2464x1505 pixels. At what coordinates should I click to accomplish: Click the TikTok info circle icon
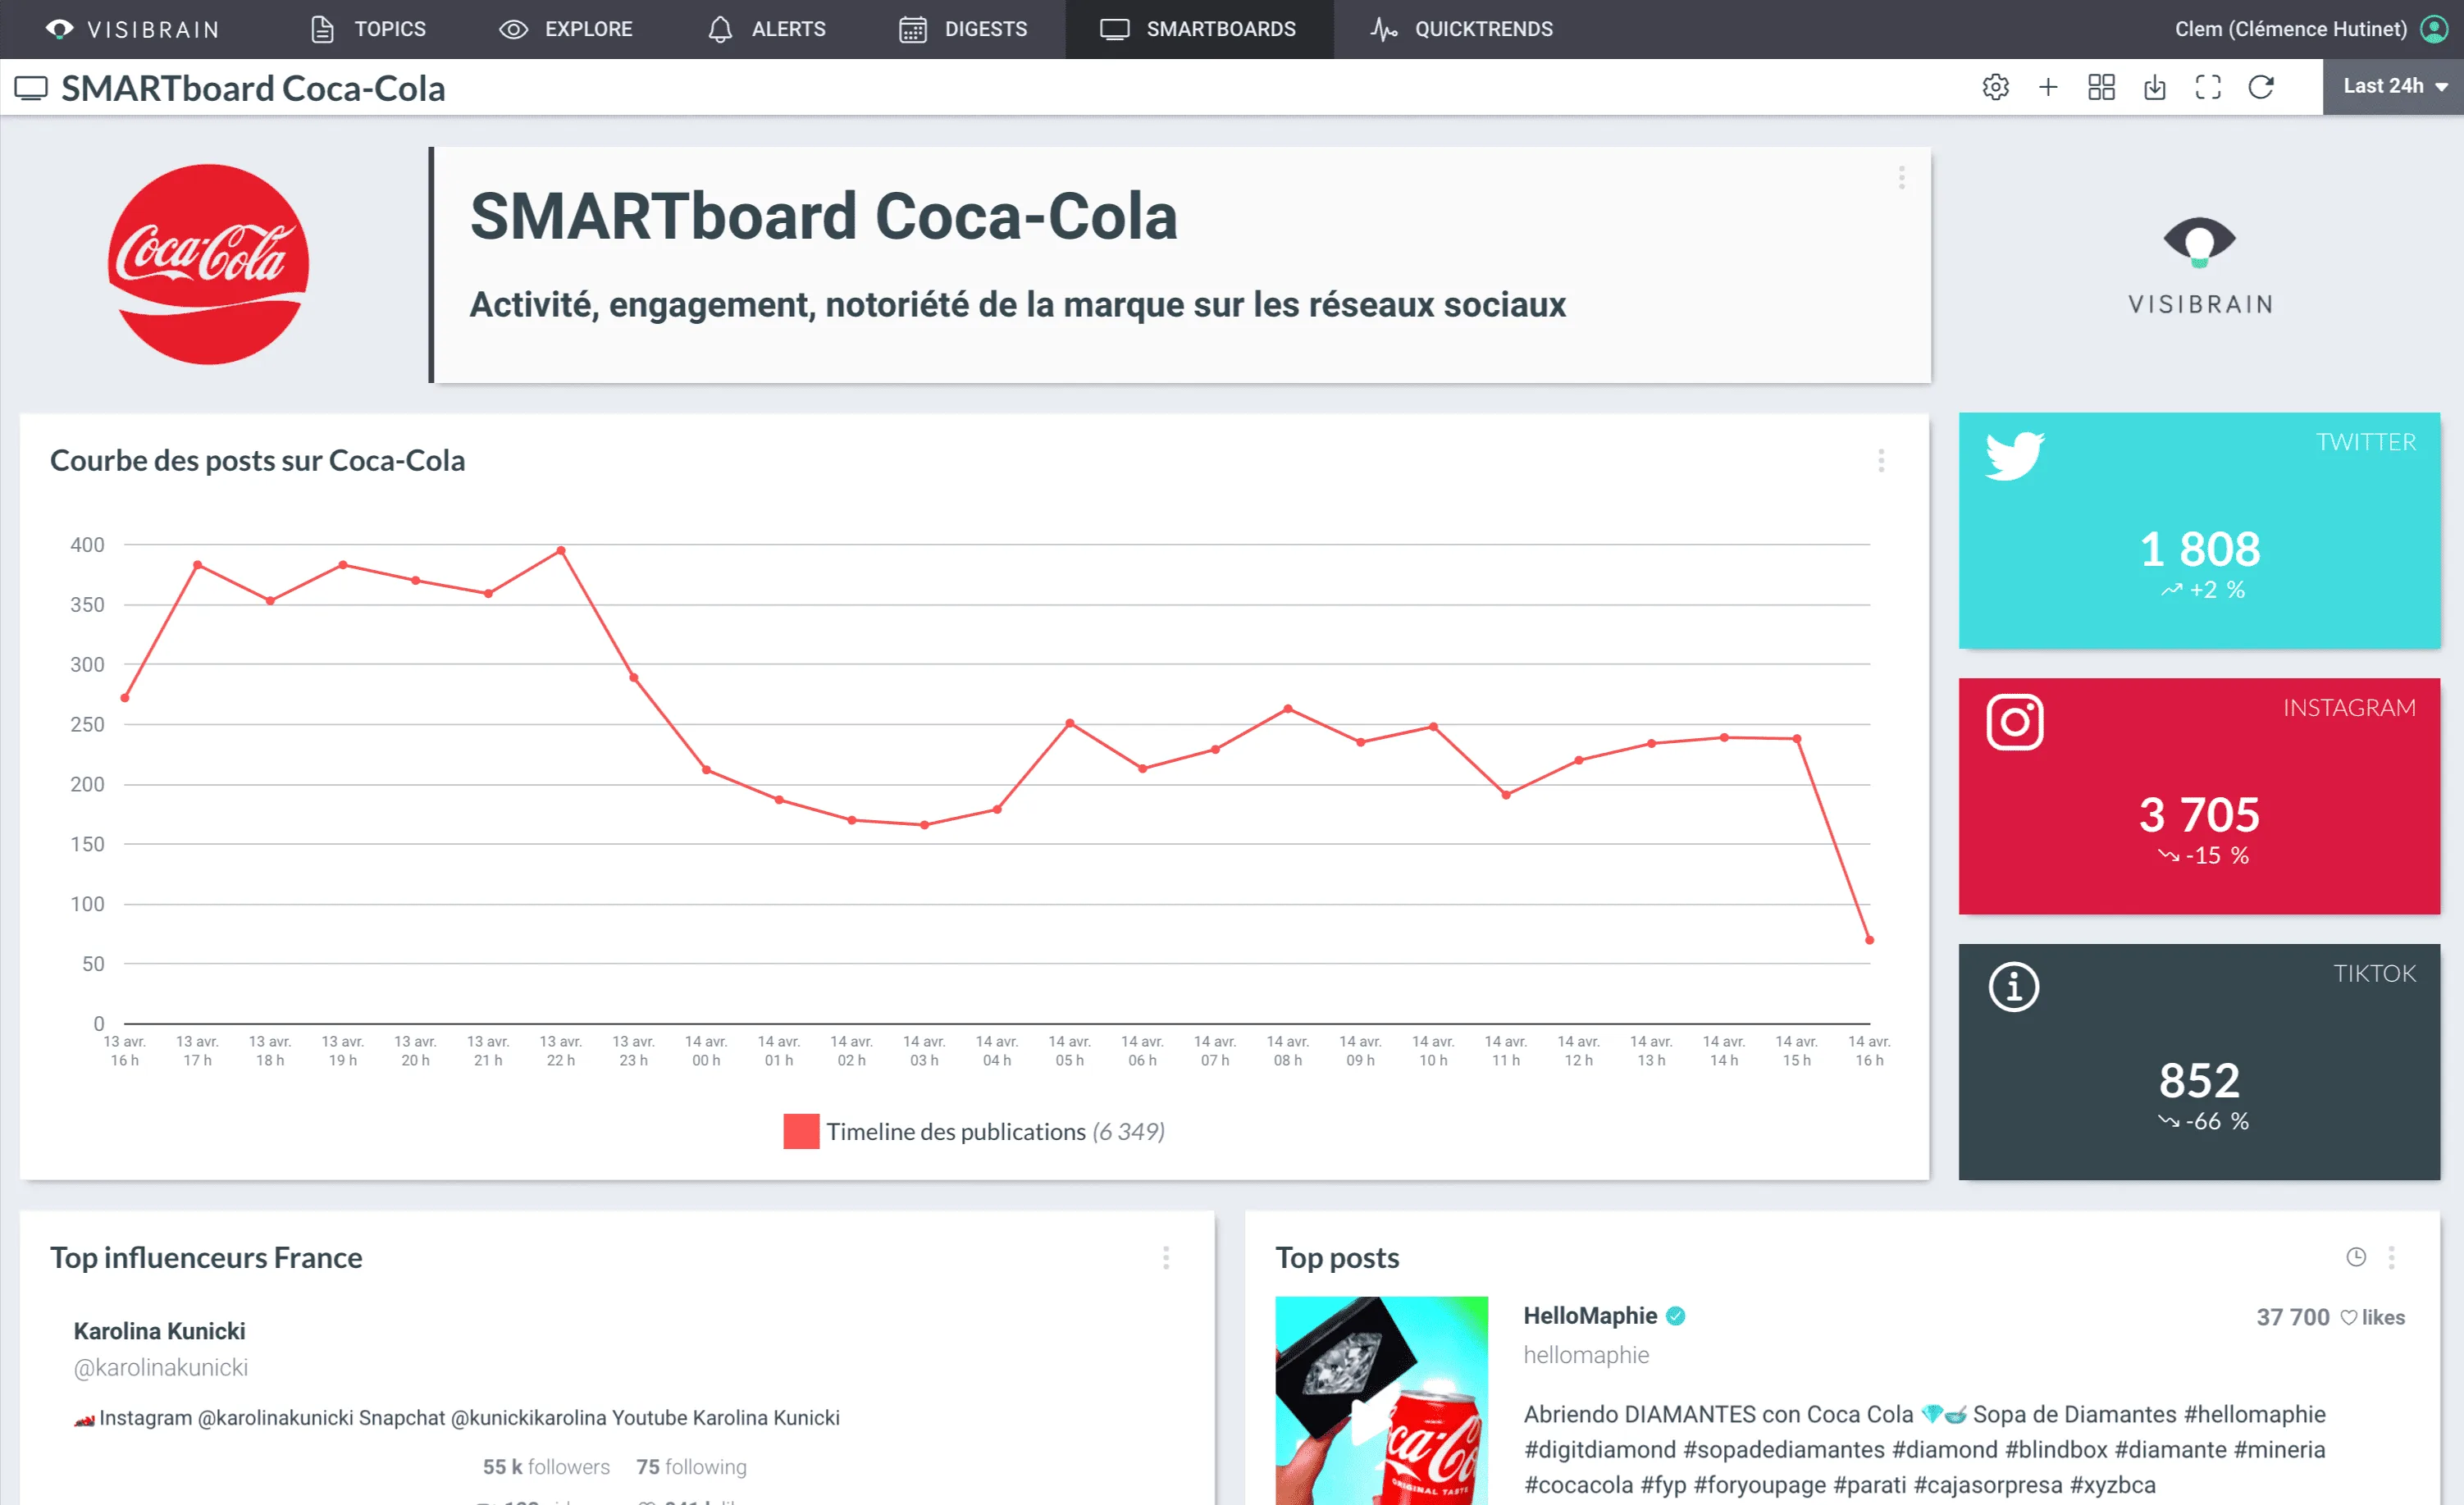click(2013, 987)
